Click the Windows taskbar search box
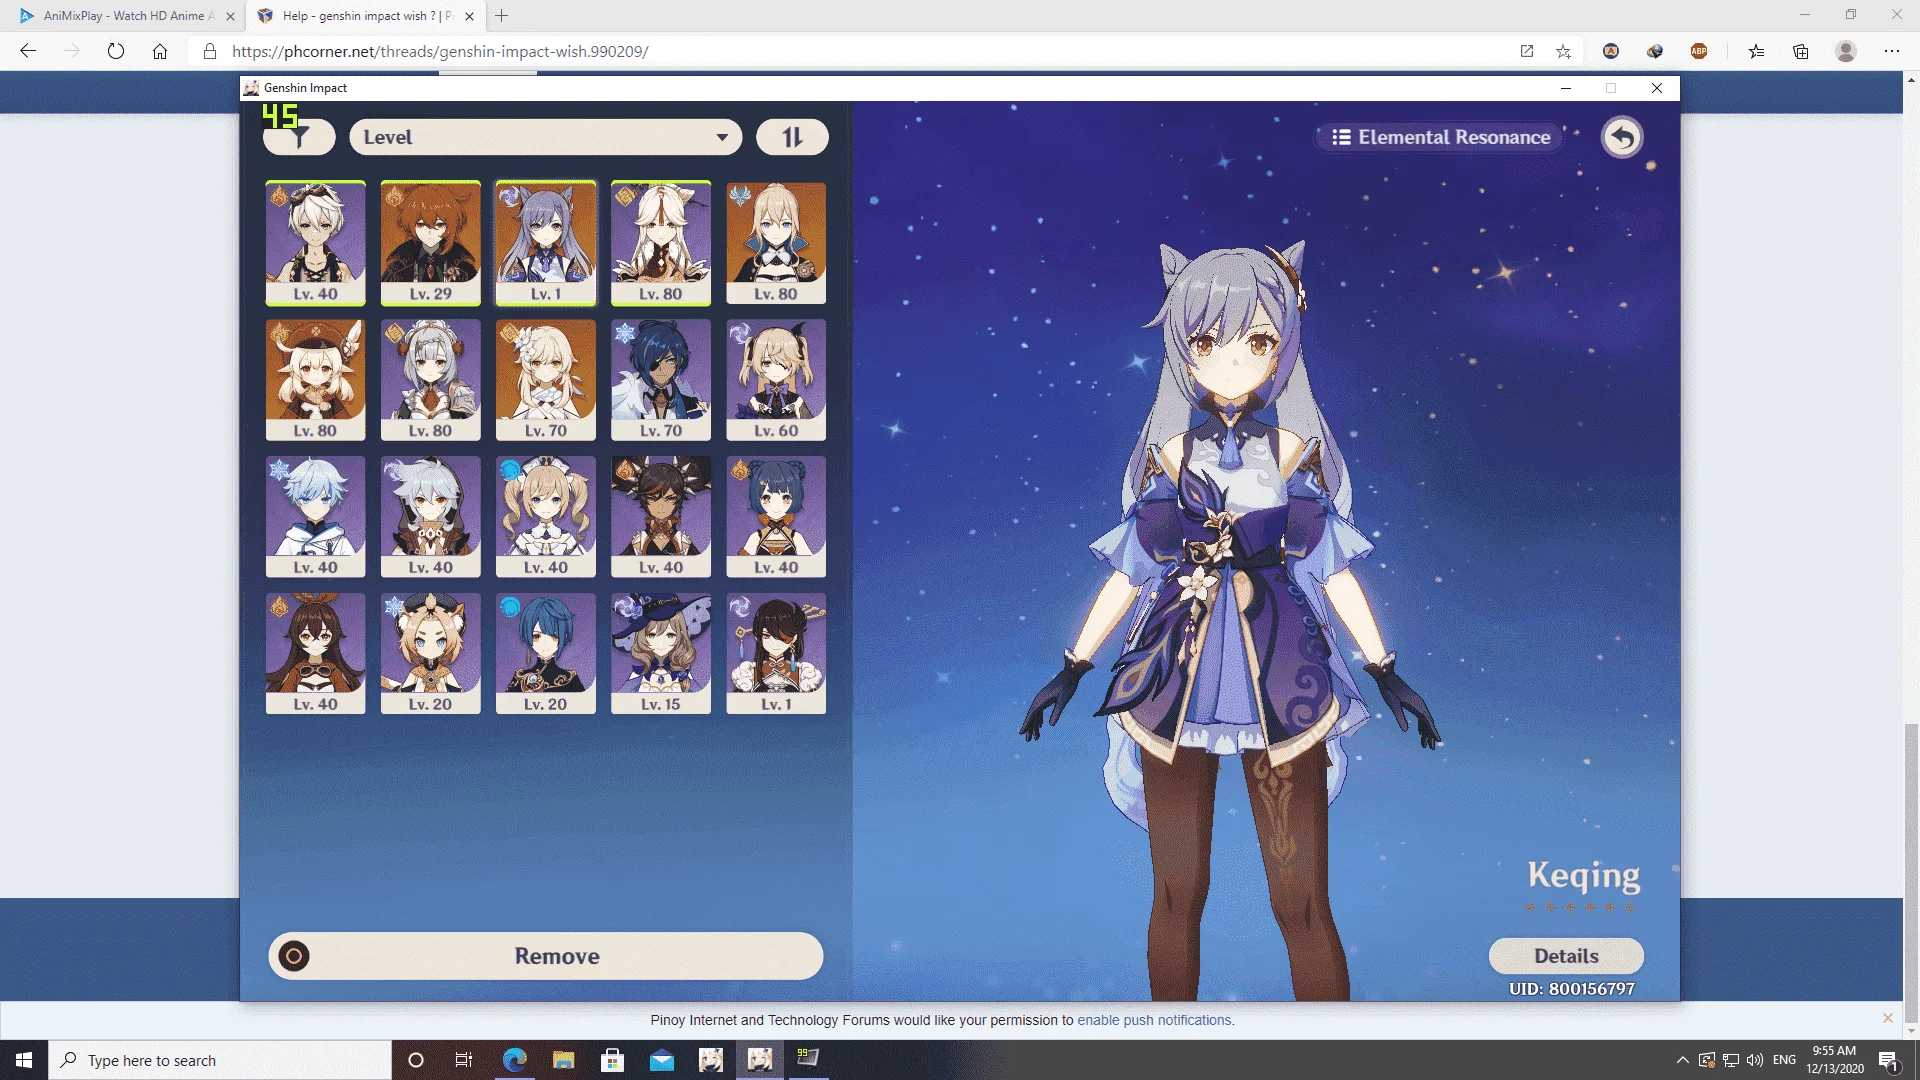Viewport: 1920px width, 1080px height. coord(220,1060)
